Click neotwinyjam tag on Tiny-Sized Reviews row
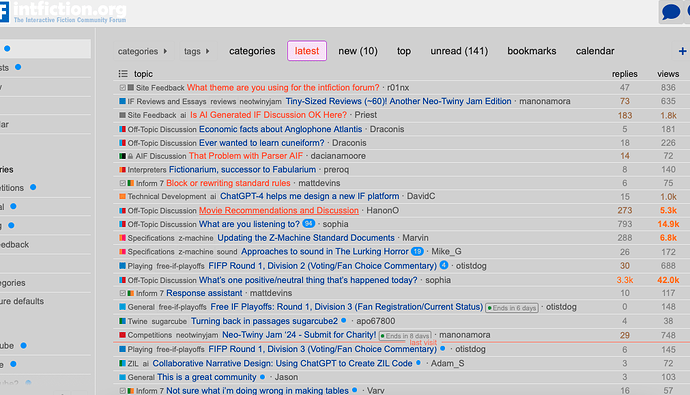Viewport: 690px width, 395px height. coord(261,102)
